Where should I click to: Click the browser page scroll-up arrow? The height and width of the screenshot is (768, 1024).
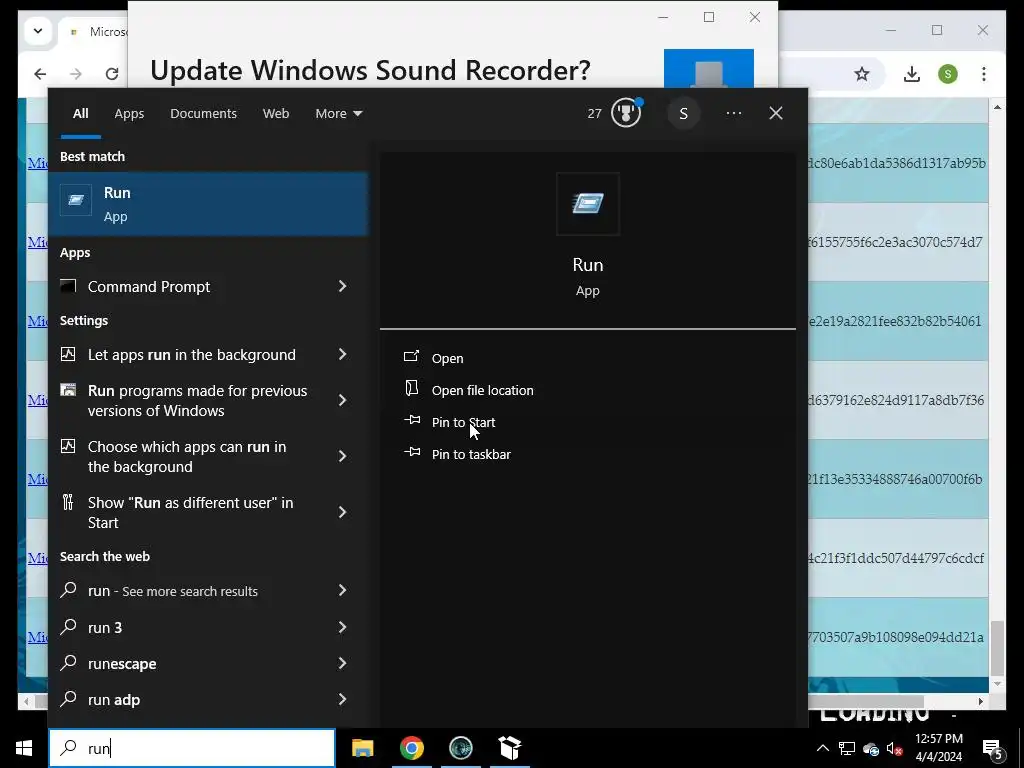[x=997, y=107]
